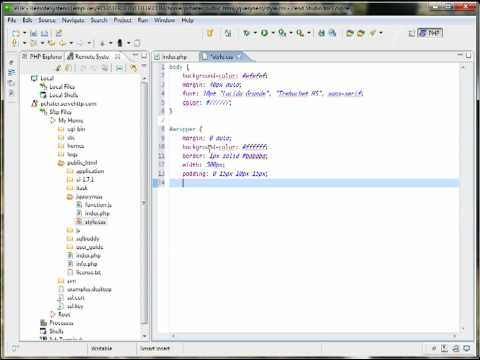Open the File menu
This screenshot has width=480, height=360.
[x=12, y=20]
